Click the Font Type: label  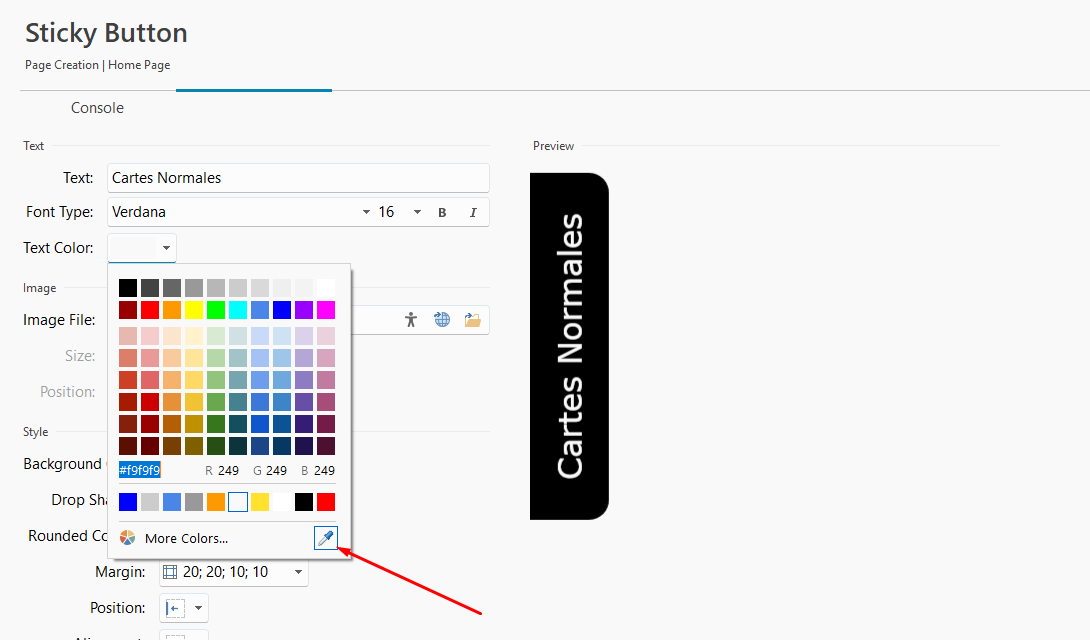pyautogui.click(x=60, y=212)
